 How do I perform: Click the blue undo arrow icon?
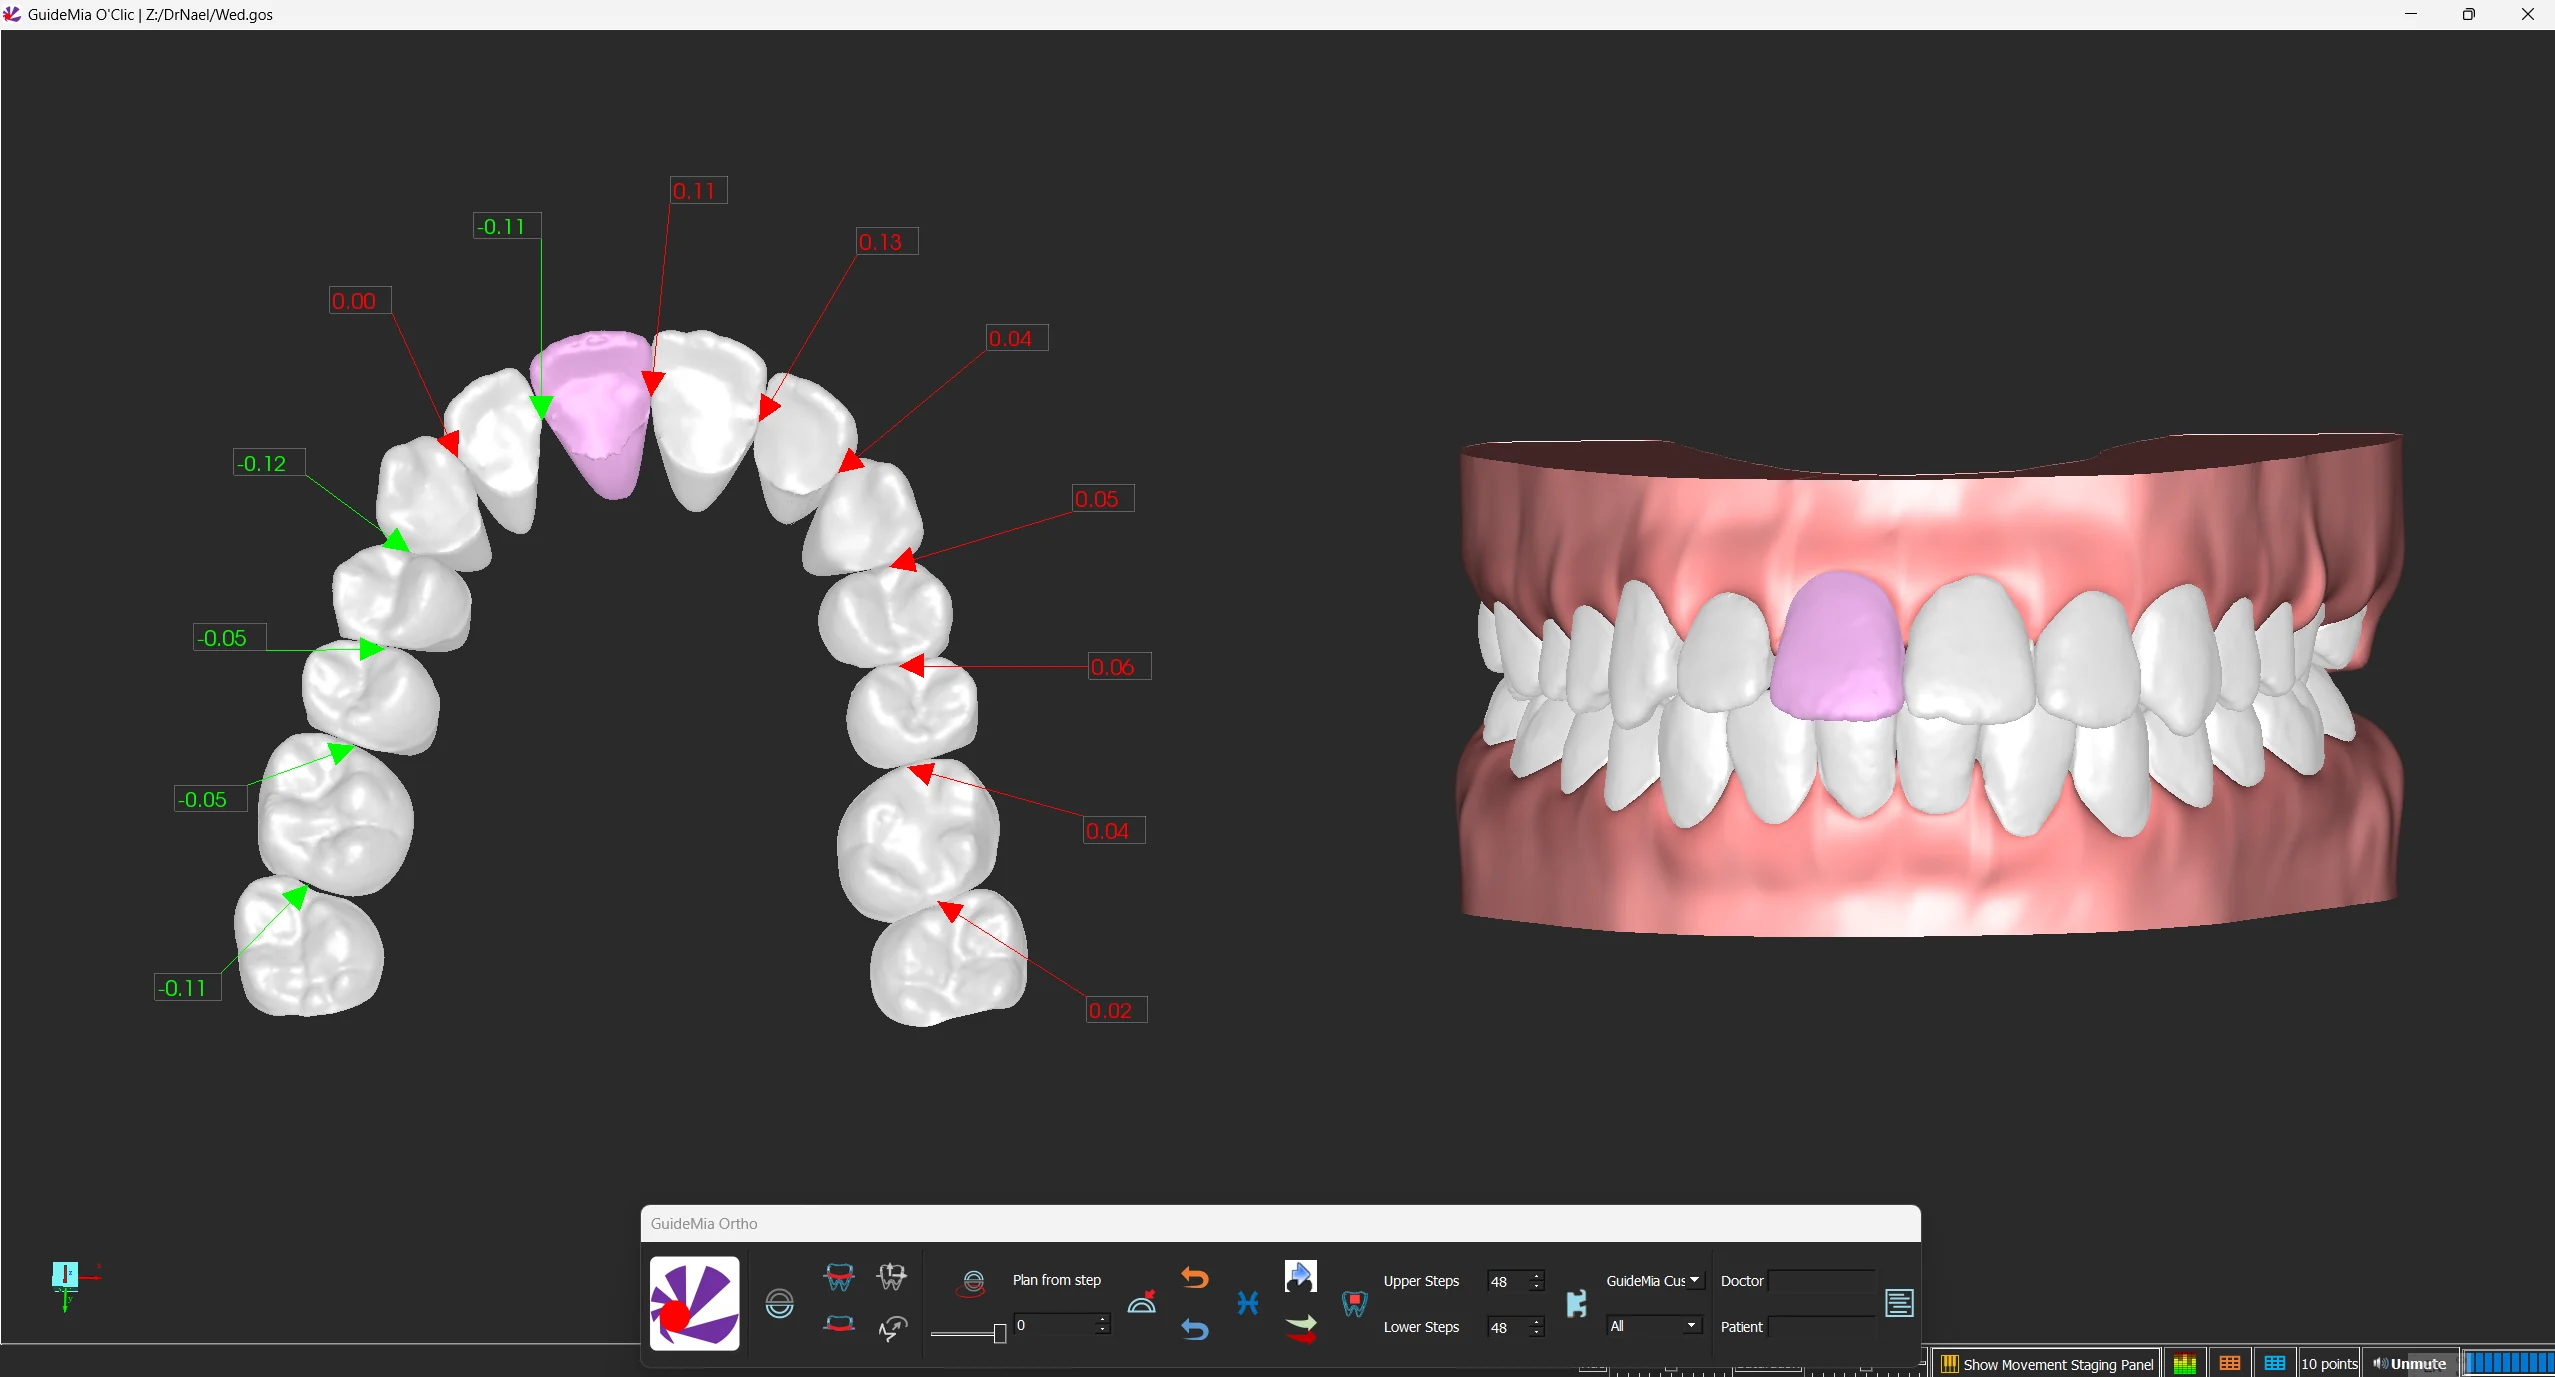(1194, 1329)
